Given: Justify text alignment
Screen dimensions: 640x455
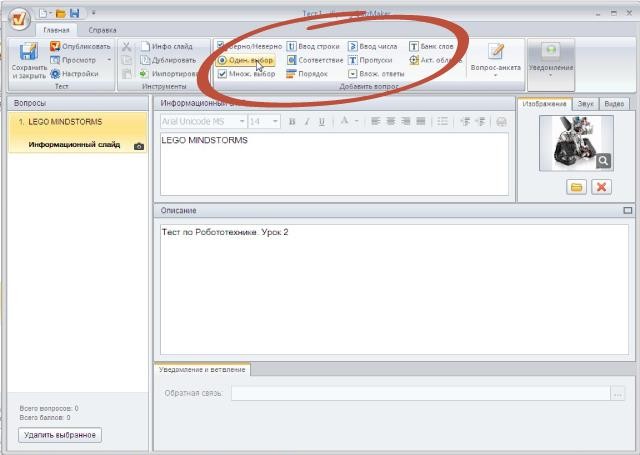Looking at the screenshot, I should [421, 121].
